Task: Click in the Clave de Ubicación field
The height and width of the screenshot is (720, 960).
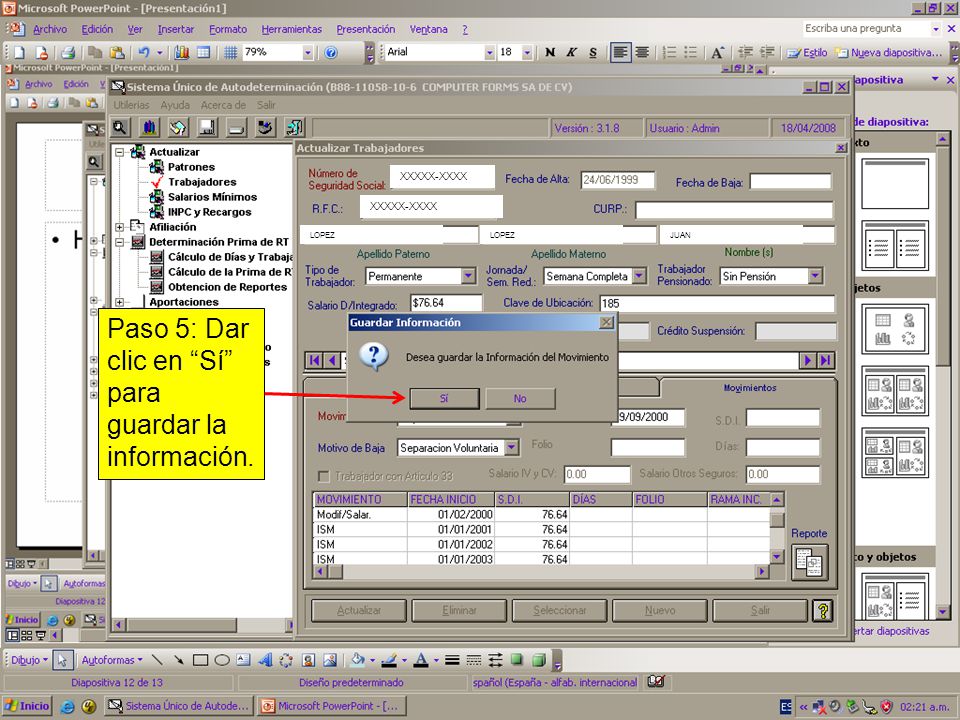Action: [x=717, y=303]
